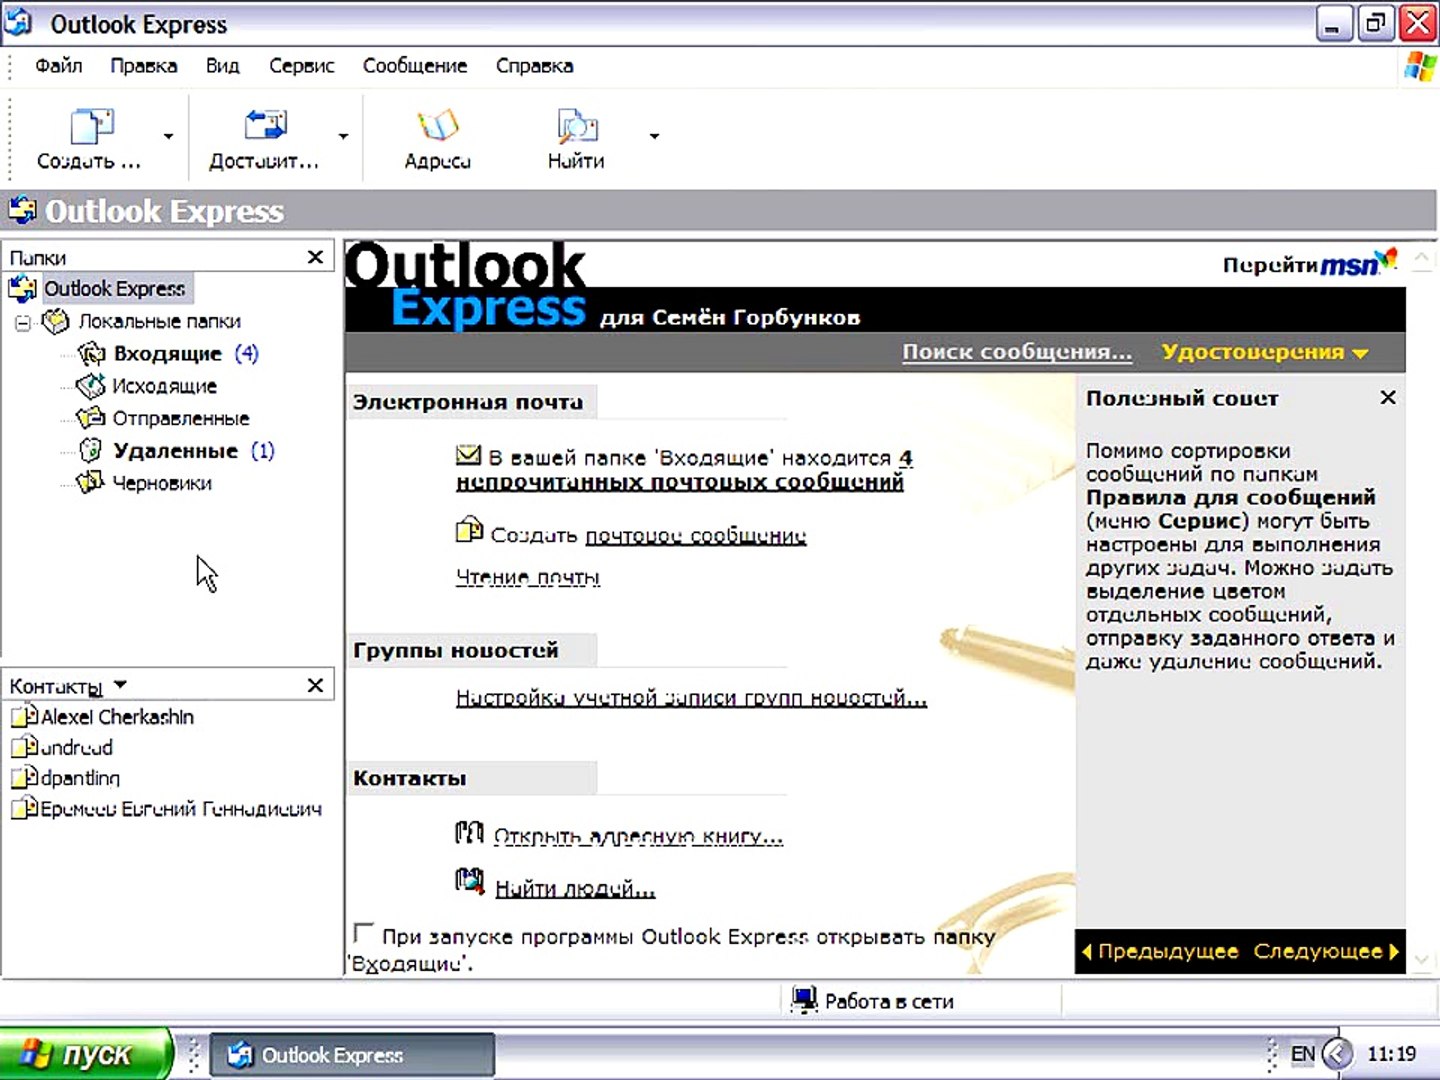Click the Найти людей link
Image resolution: width=1440 pixels, height=1080 pixels.
575,889
